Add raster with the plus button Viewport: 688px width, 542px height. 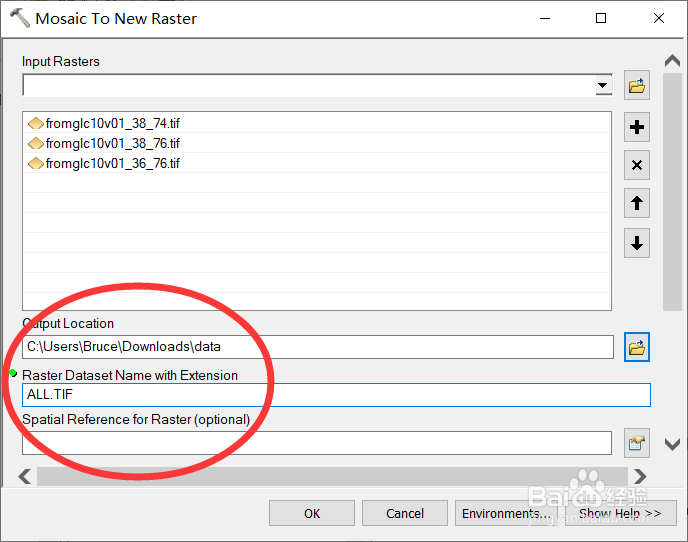pos(637,127)
